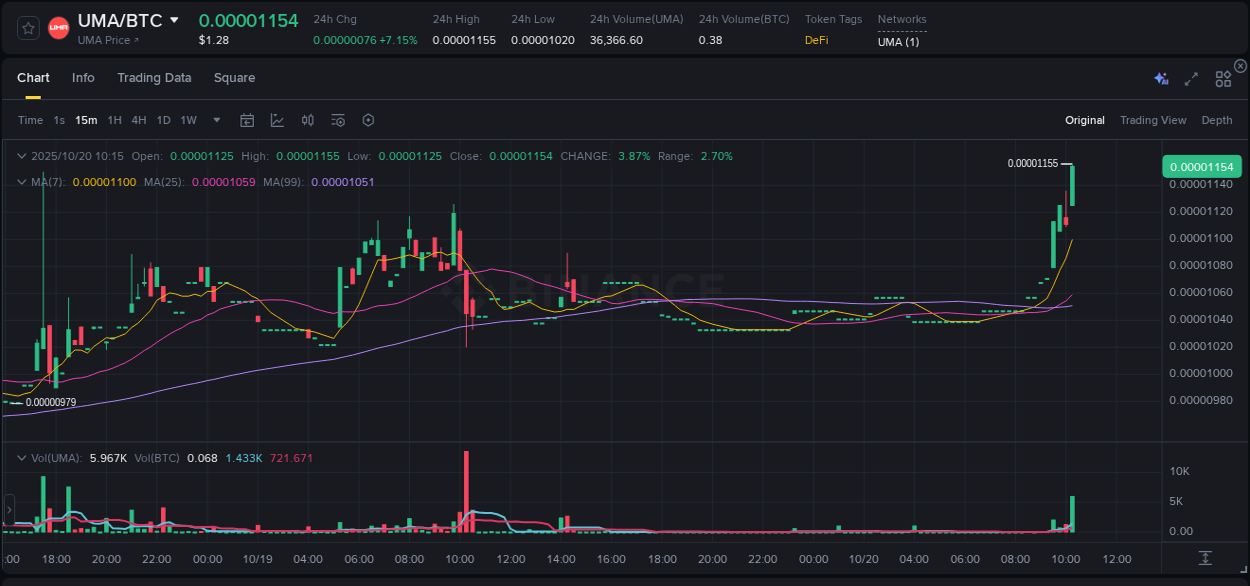This screenshot has height=586, width=1250.
Task: Launch the AI assistant icon
Action: 1161,78
